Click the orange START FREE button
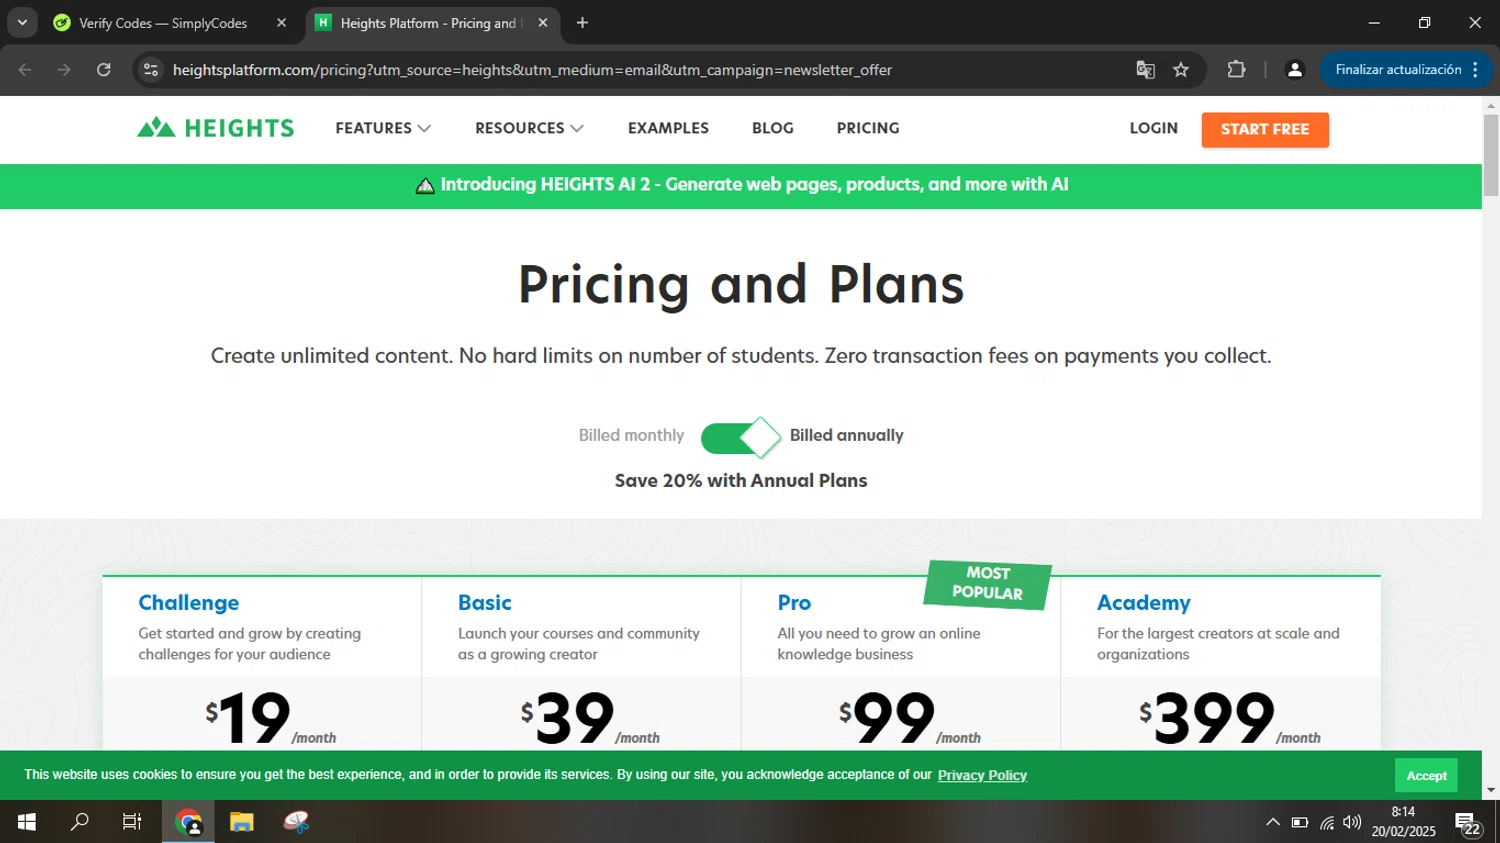This screenshot has height=843, width=1500. point(1265,129)
